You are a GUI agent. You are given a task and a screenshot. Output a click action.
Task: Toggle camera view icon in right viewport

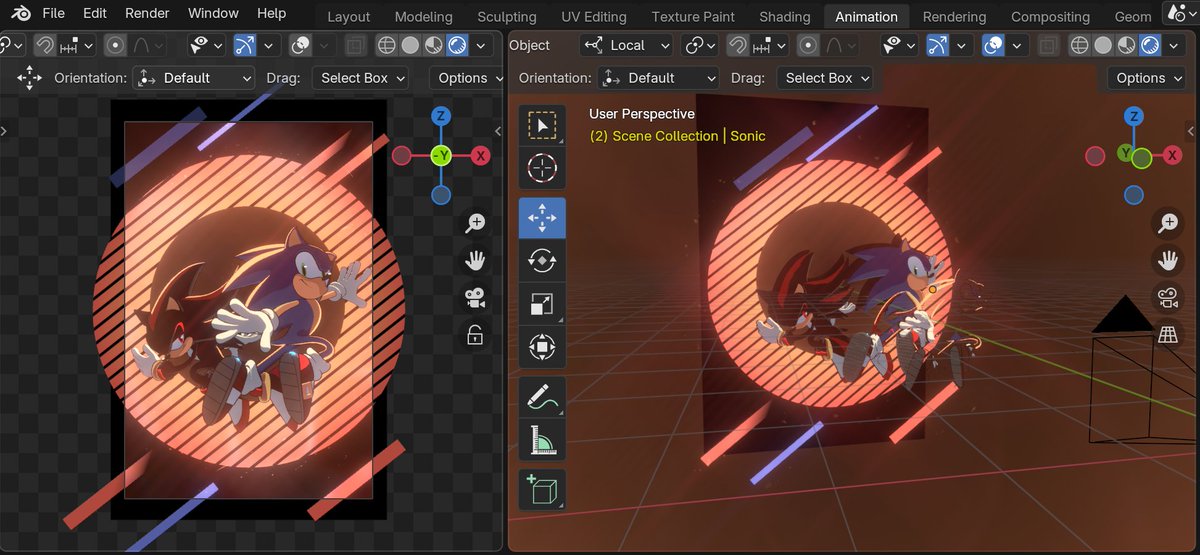click(x=1167, y=298)
